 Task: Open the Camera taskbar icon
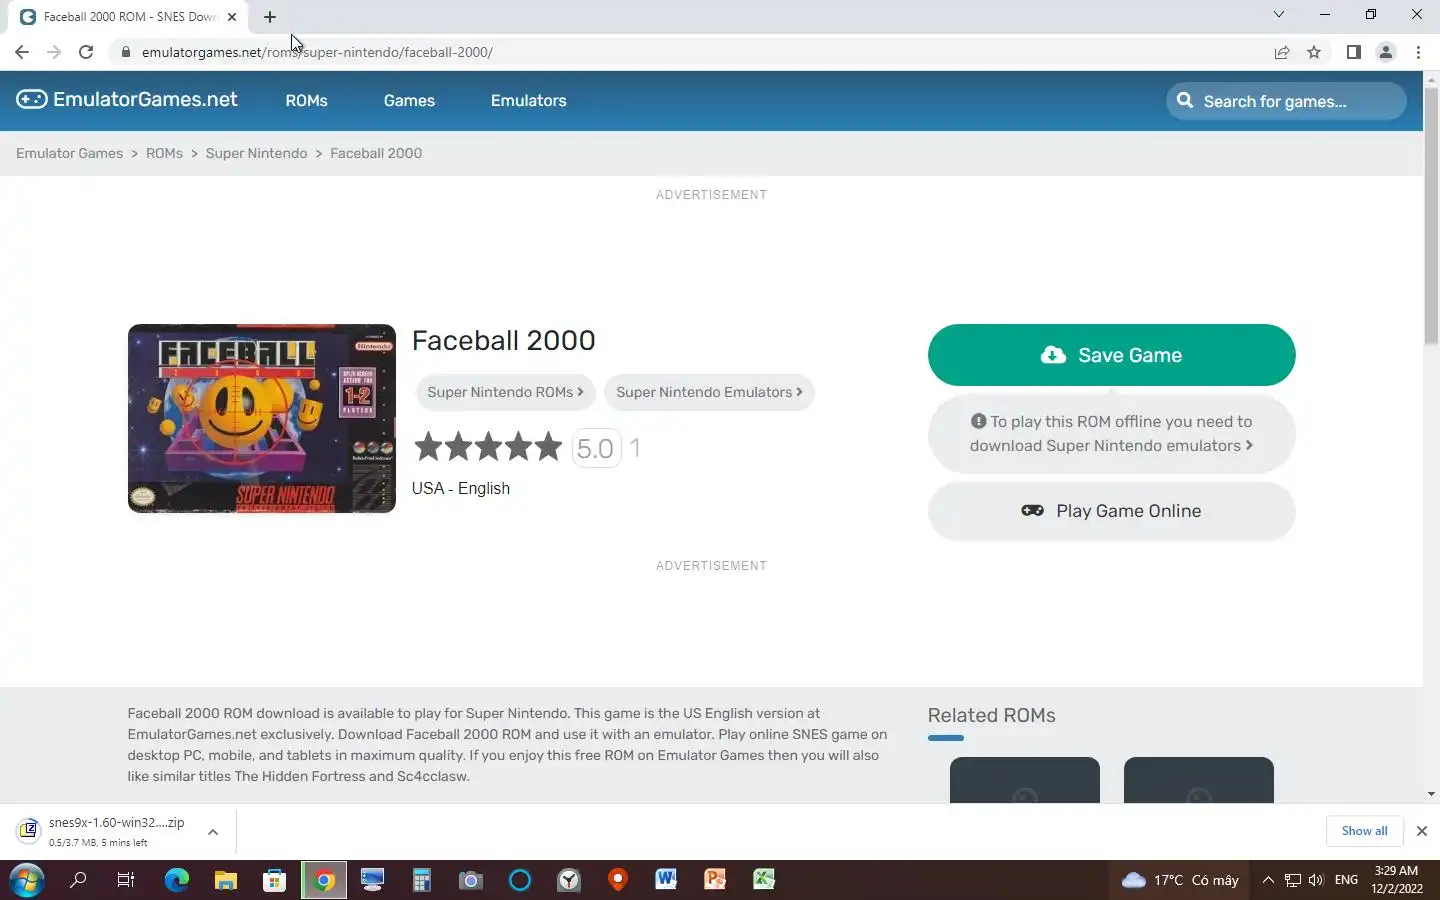(470, 880)
